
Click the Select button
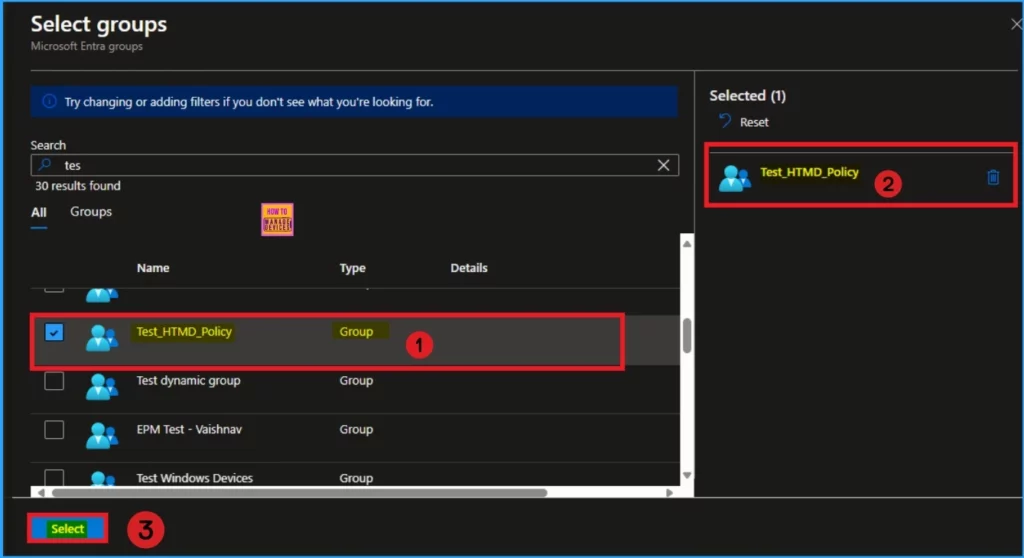pyautogui.click(x=67, y=529)
